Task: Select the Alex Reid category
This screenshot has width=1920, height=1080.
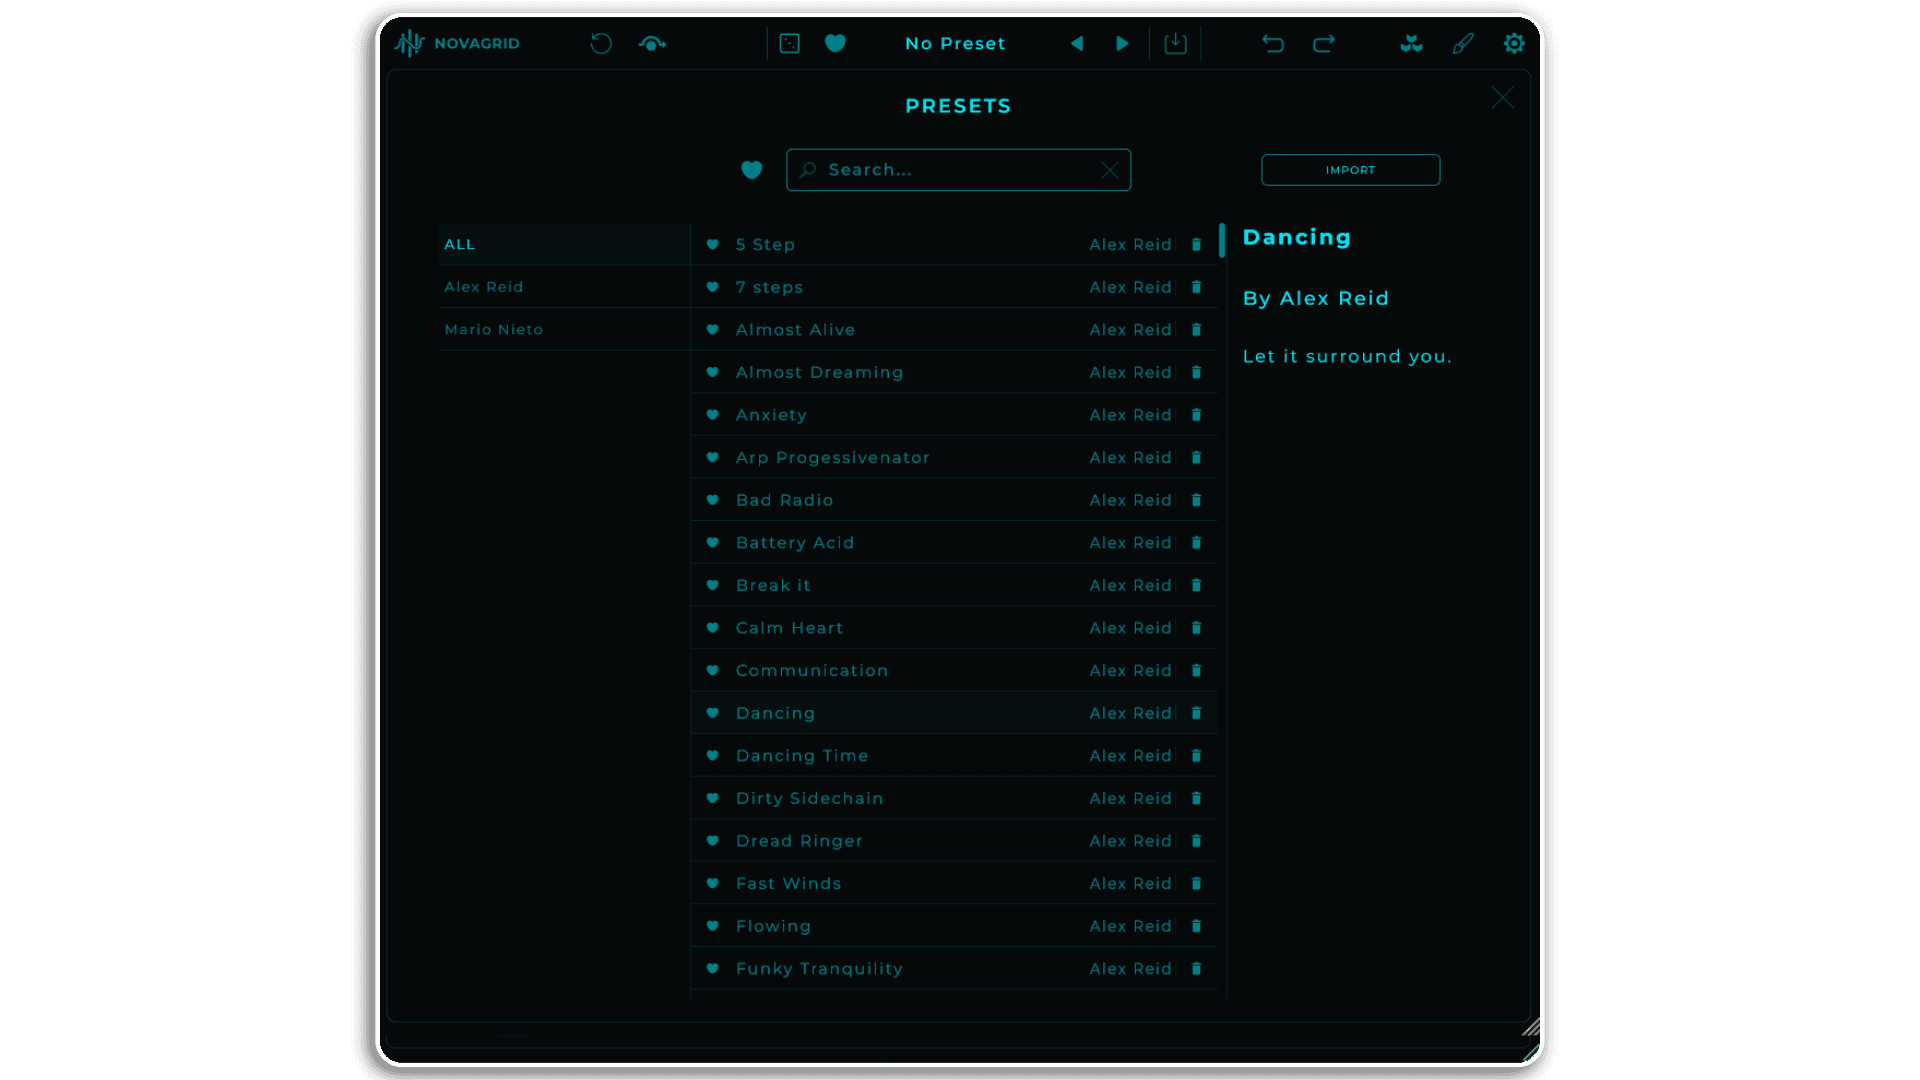Action: 564,287
